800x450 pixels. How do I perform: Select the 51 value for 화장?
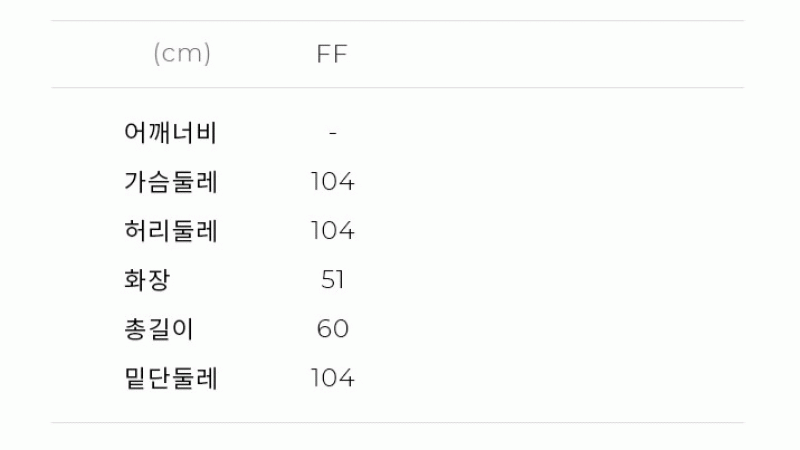coord(333,280)
